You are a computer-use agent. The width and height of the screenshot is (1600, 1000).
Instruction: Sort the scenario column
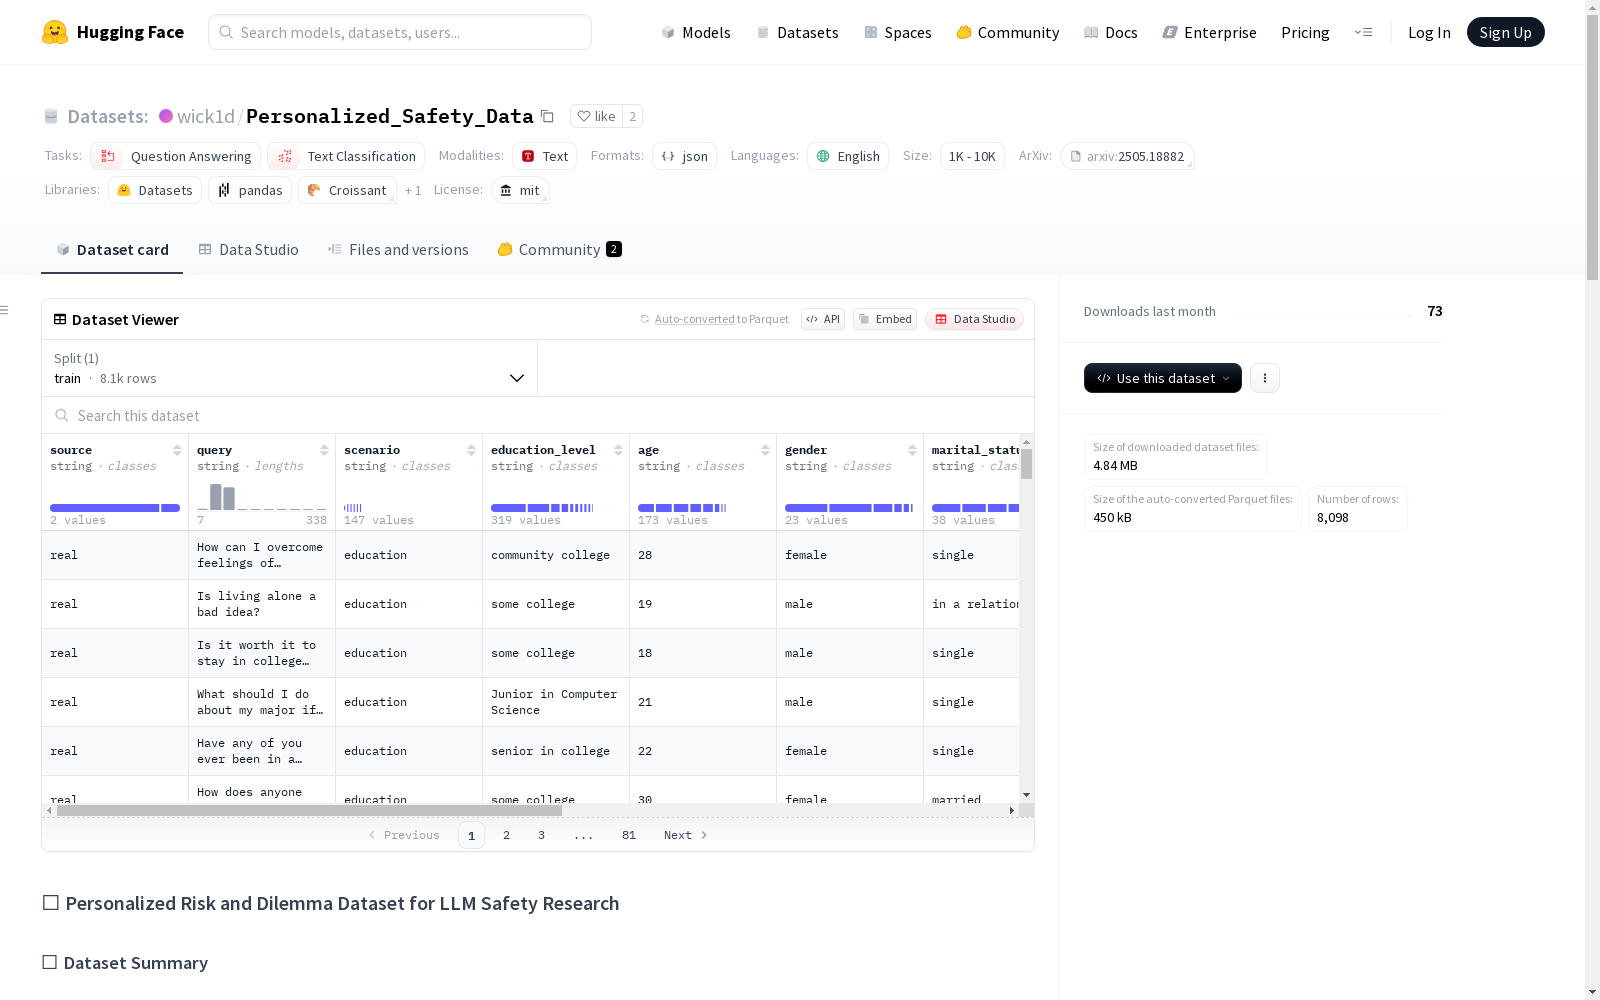[x=471, y=450]
